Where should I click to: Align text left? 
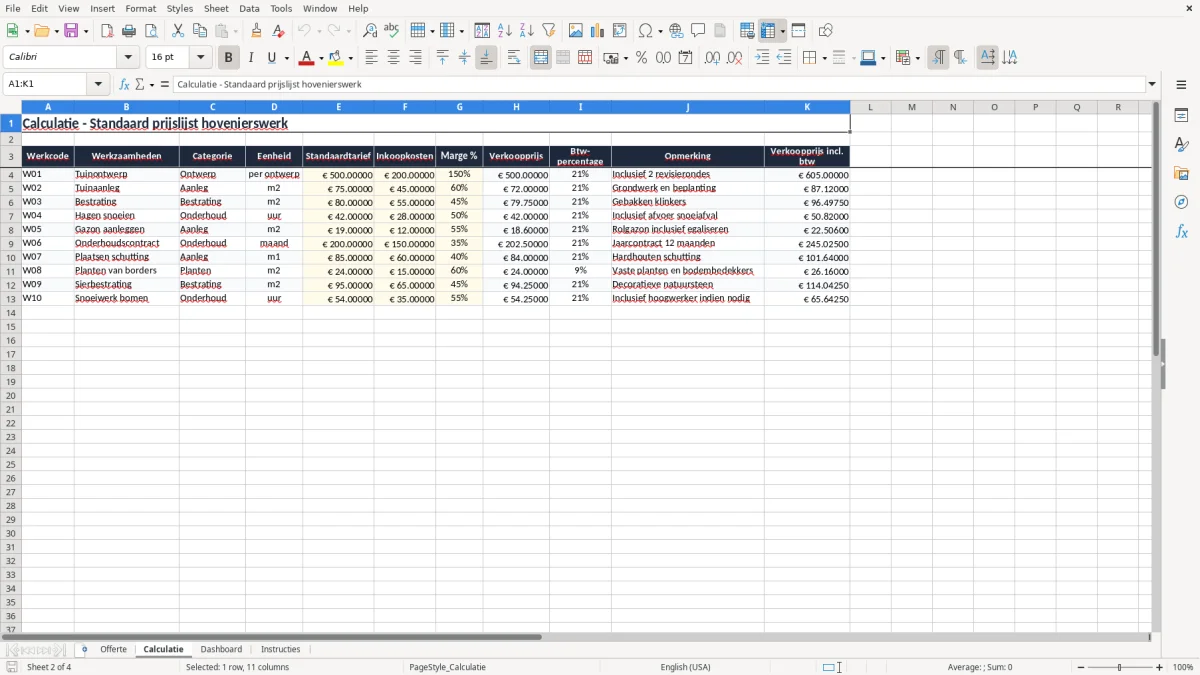[371, 58]
